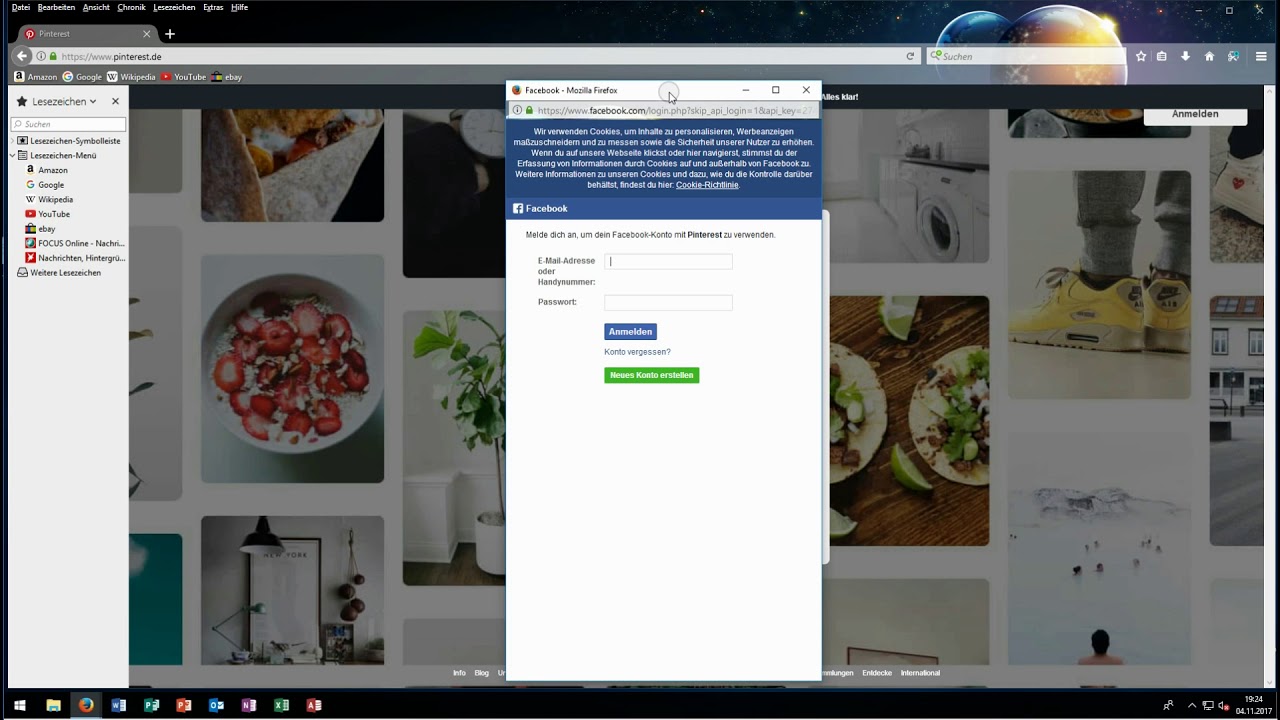Open Amazon in bookmarks toolbar
This screenshot has height=720, width=1280.
(36, 77)
